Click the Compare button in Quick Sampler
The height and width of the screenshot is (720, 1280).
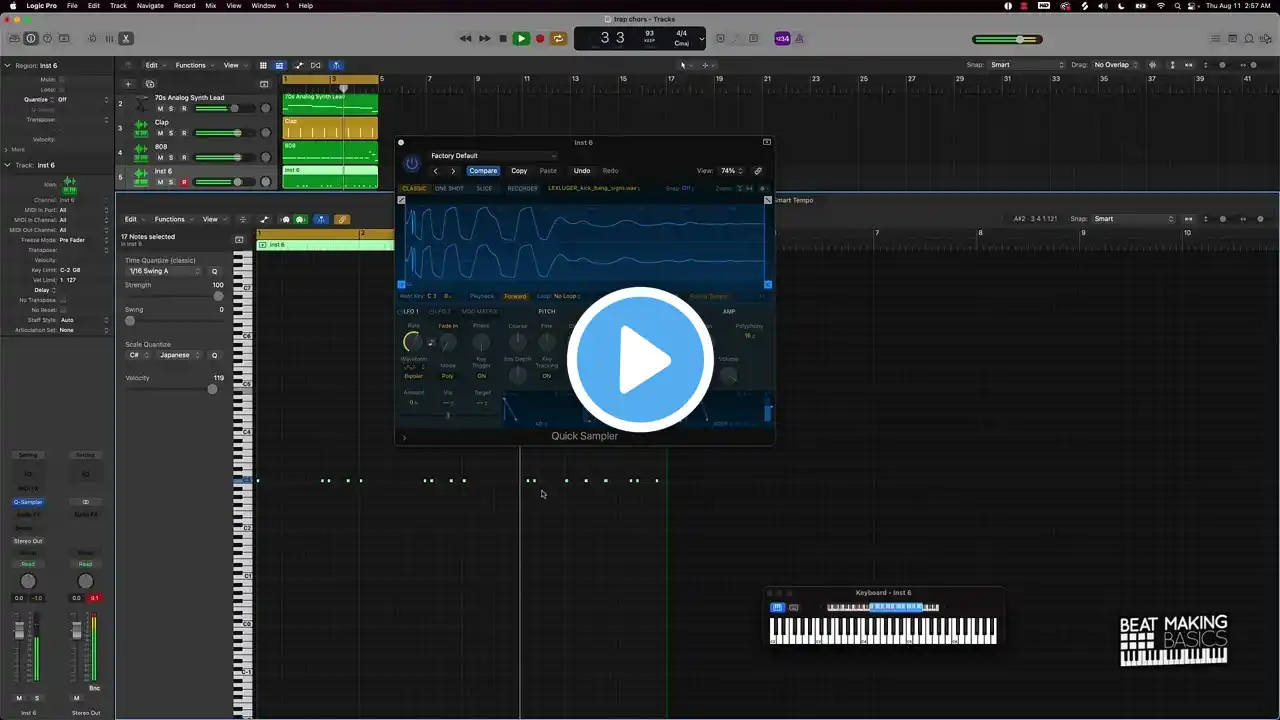[483, 171]
